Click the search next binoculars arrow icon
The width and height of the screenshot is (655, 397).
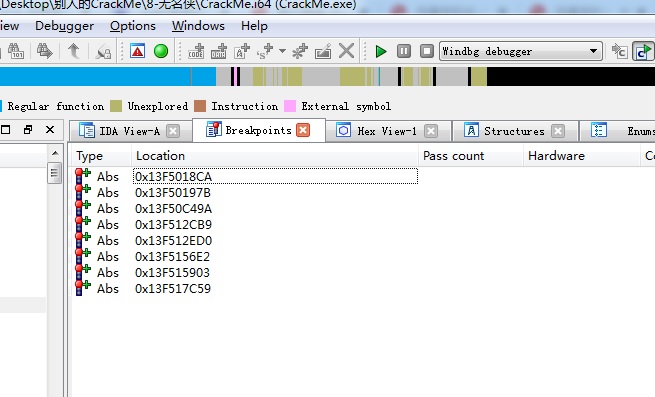coord(44,51)
